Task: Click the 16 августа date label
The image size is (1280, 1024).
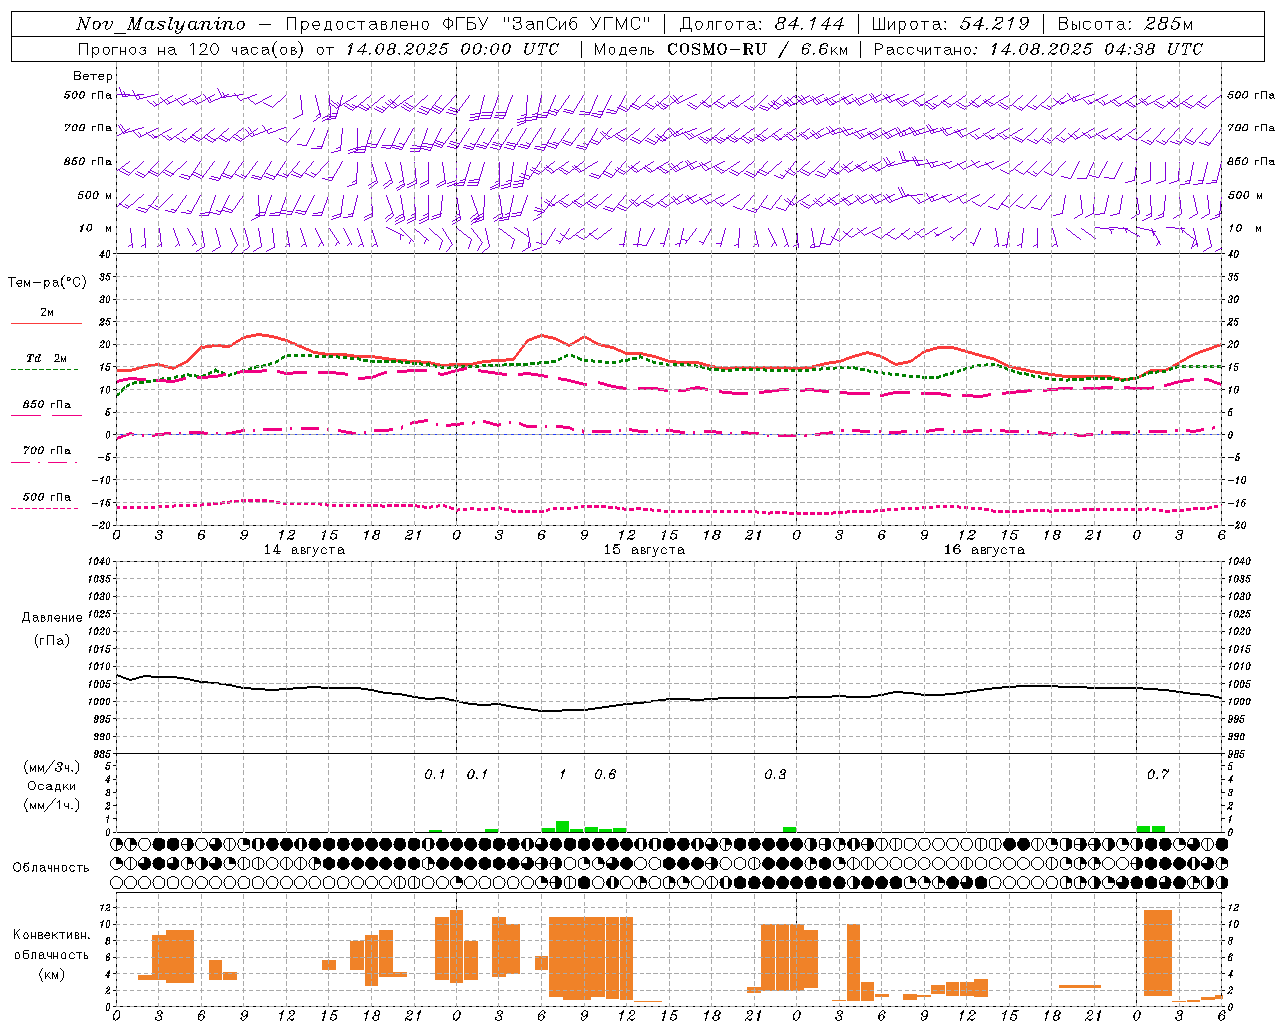Action: (x=984, y=550)
